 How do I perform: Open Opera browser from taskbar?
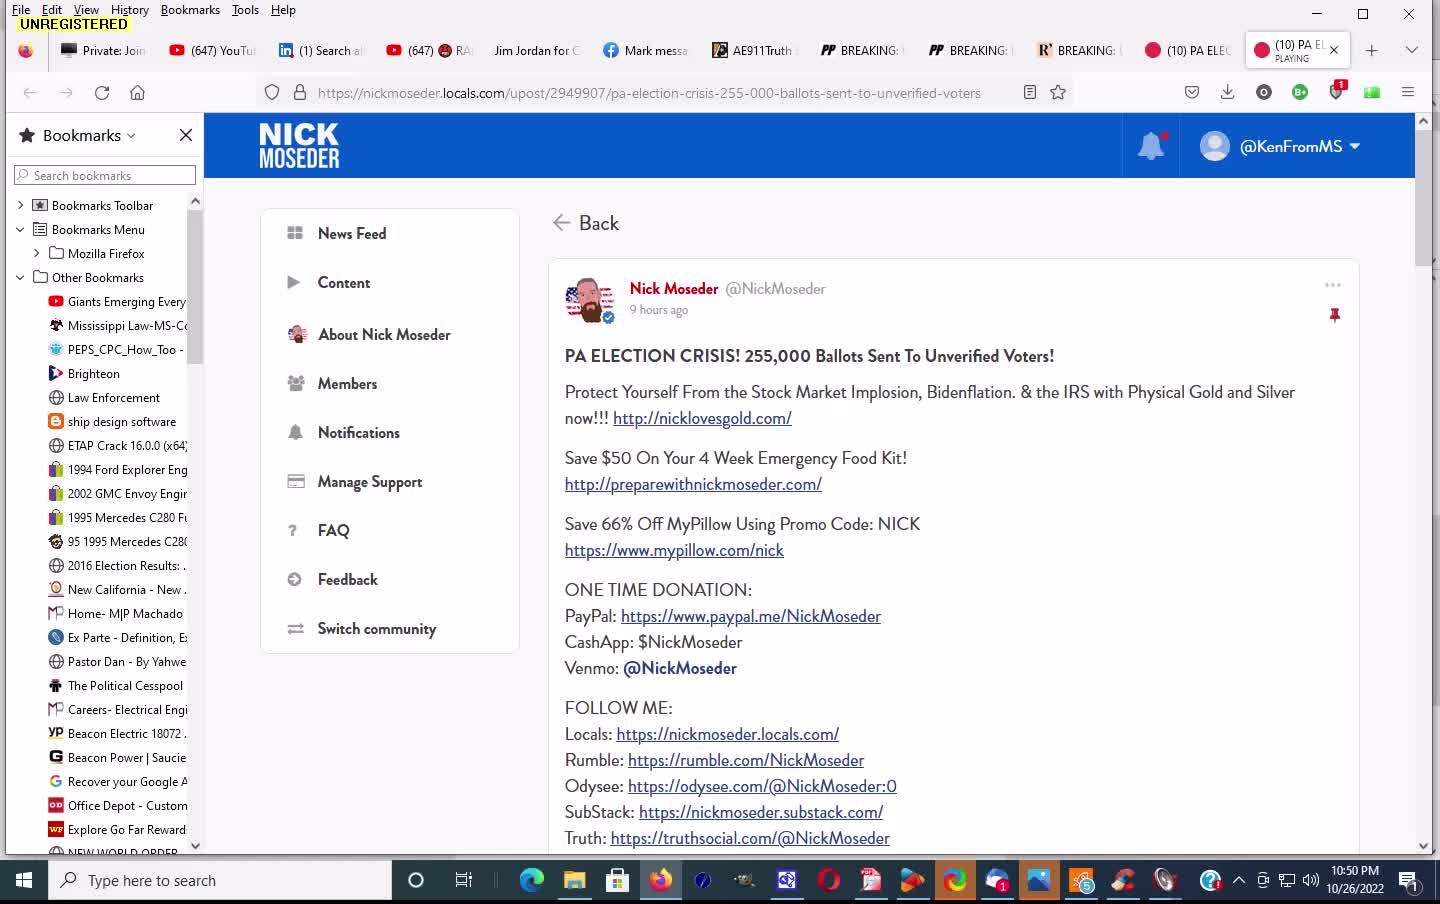(828, 880)
